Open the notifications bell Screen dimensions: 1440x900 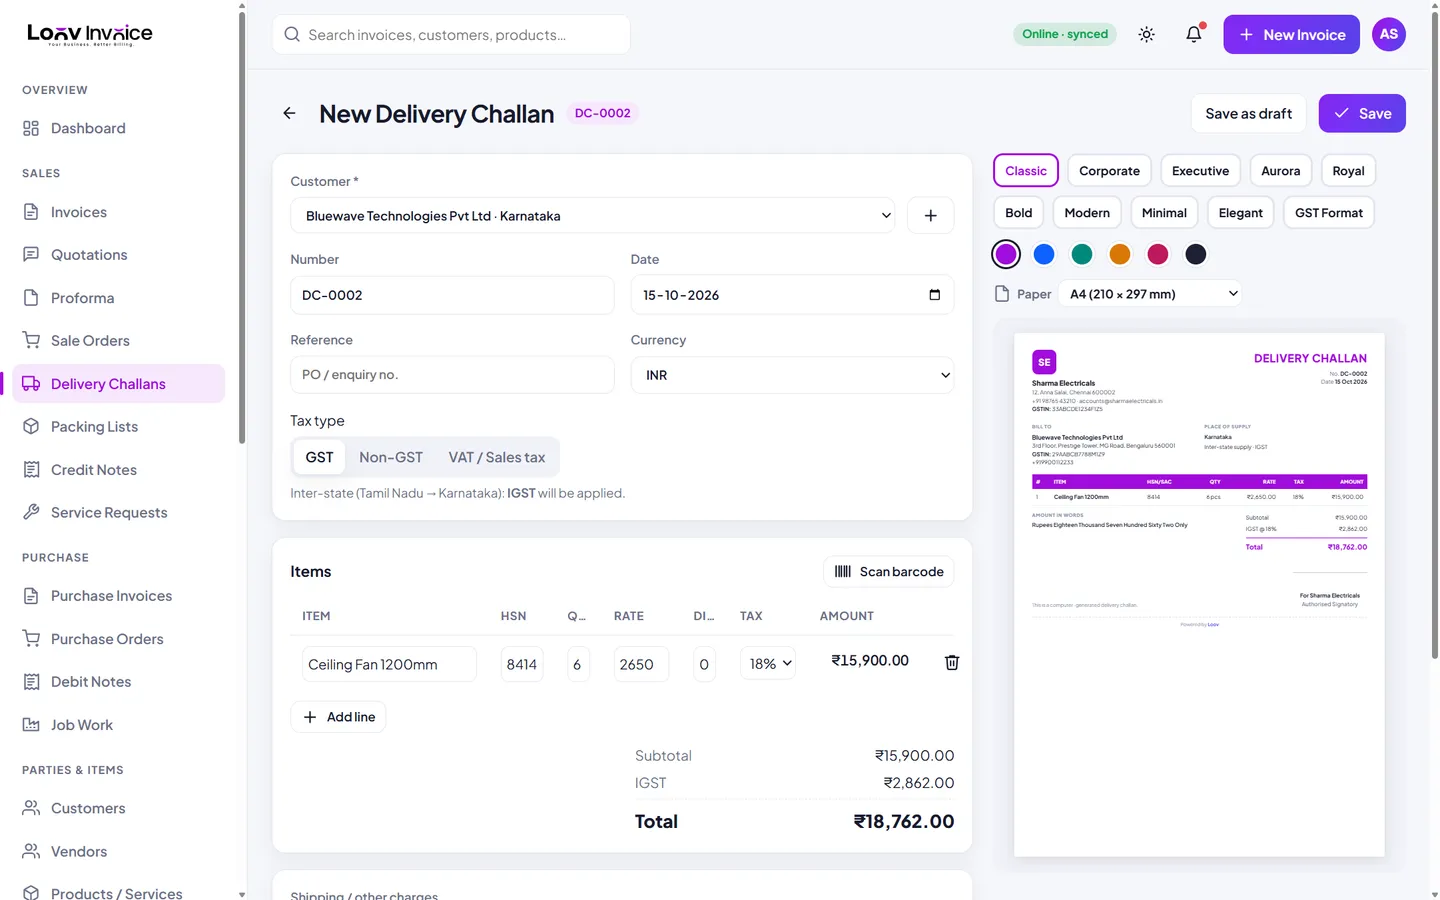[1194, 35]
